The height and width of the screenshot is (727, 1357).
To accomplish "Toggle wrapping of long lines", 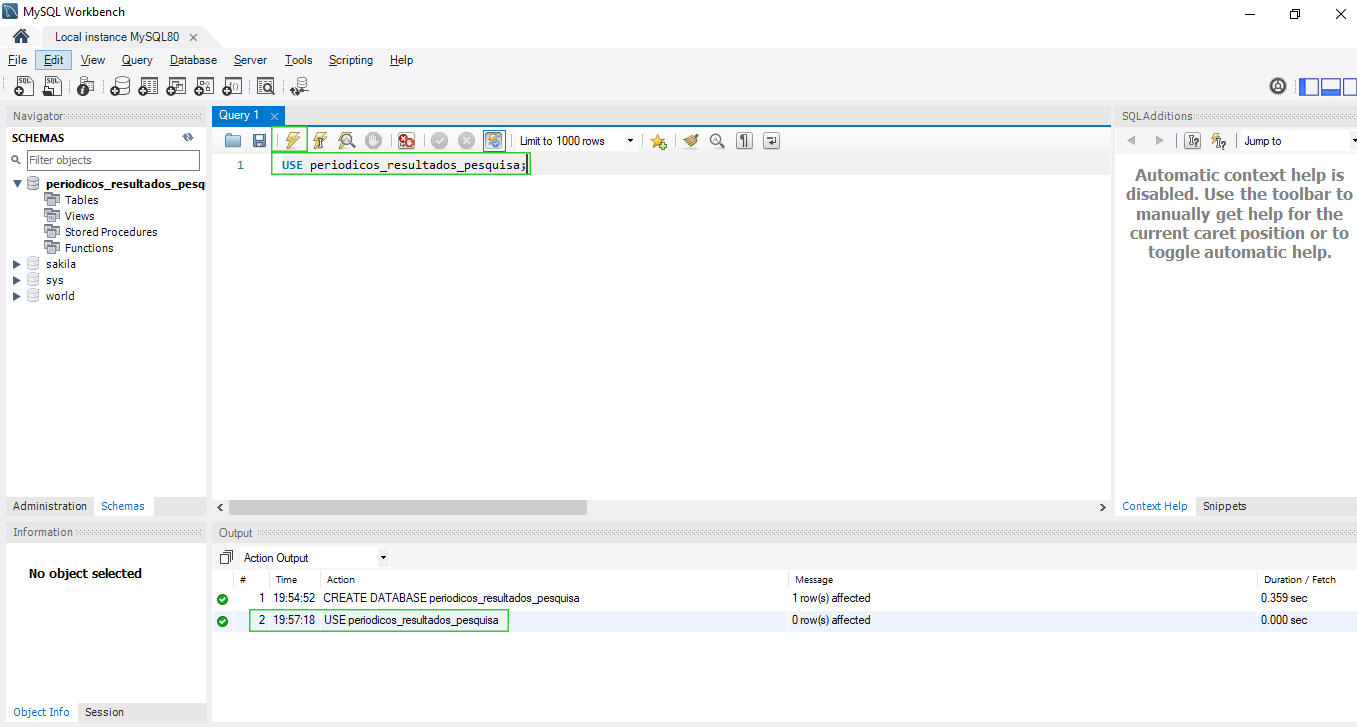I will (771, 140).
